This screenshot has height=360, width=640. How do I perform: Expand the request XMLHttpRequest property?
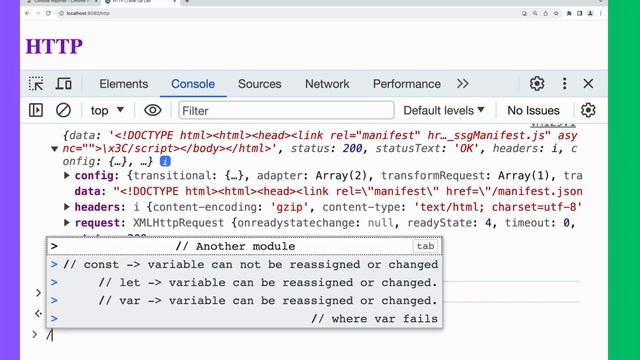click(x=67, y=223)
